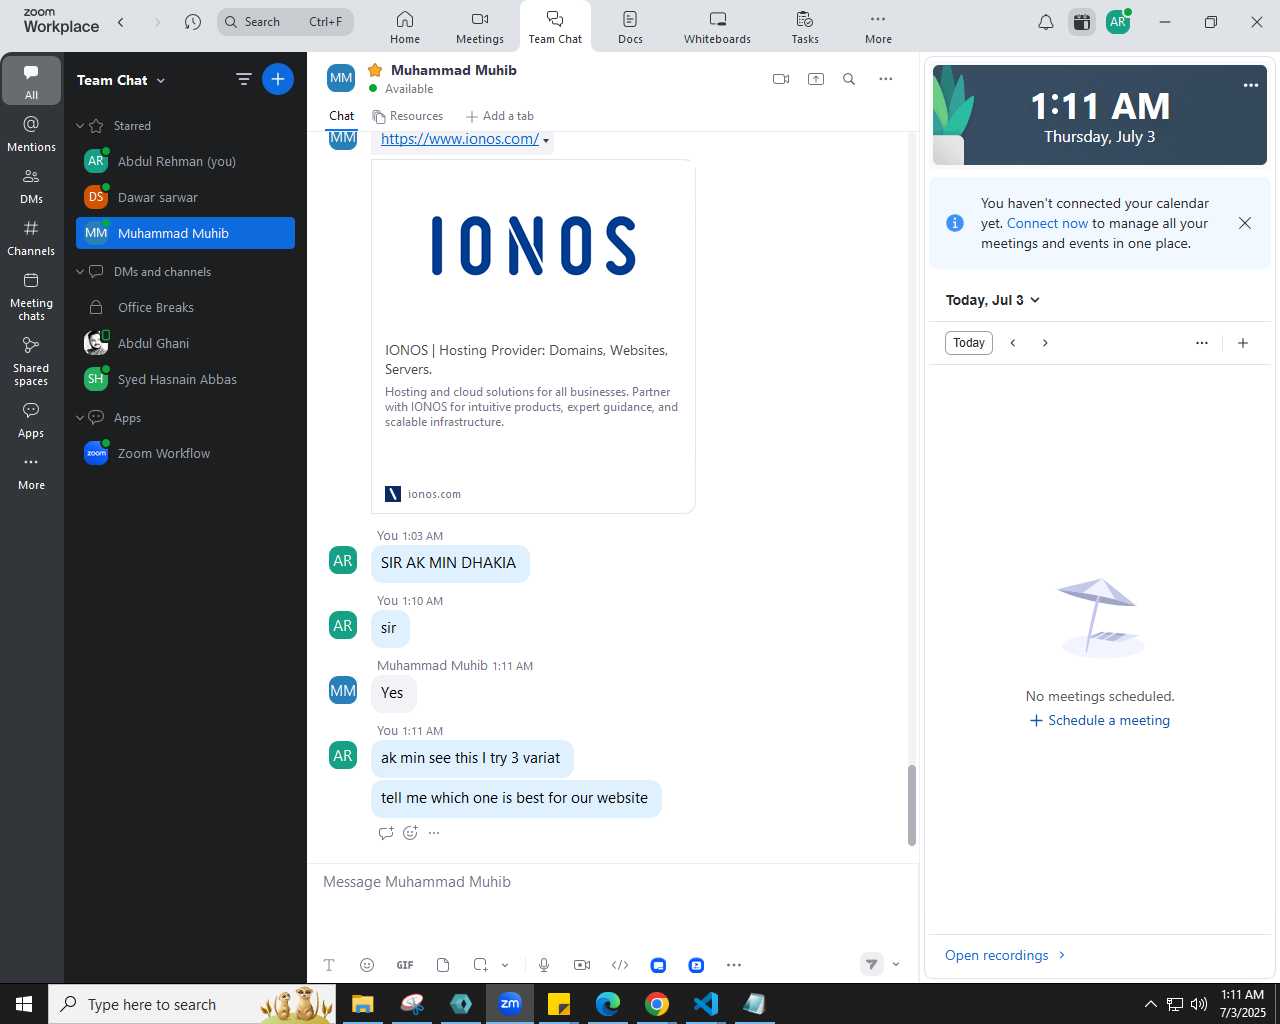The image size is (1280, 1024).
Task: Click the screenshot capture icon in composer
Action: point(481,965)
